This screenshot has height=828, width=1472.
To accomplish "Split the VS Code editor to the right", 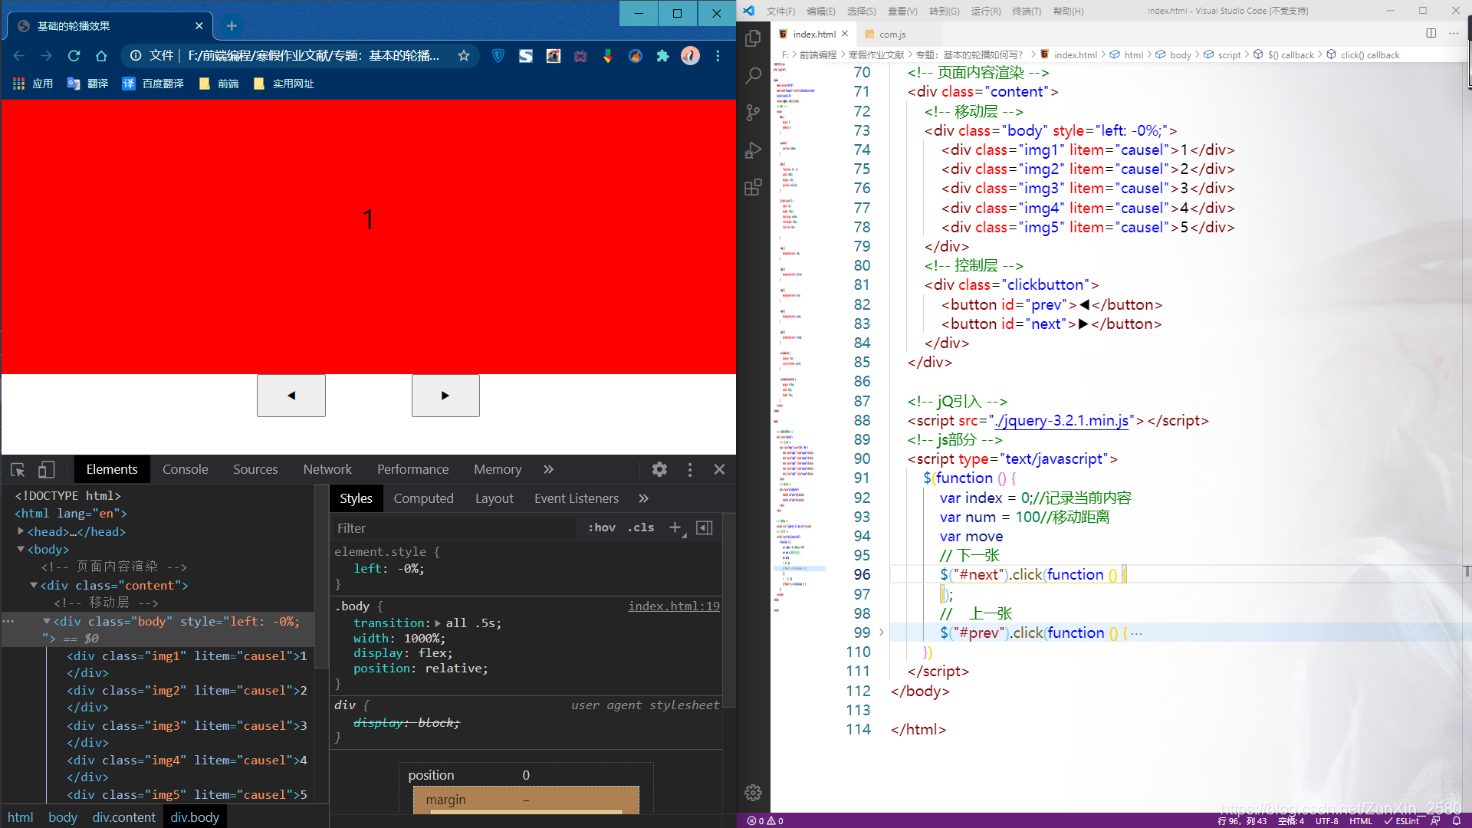I will [1431, 33].
